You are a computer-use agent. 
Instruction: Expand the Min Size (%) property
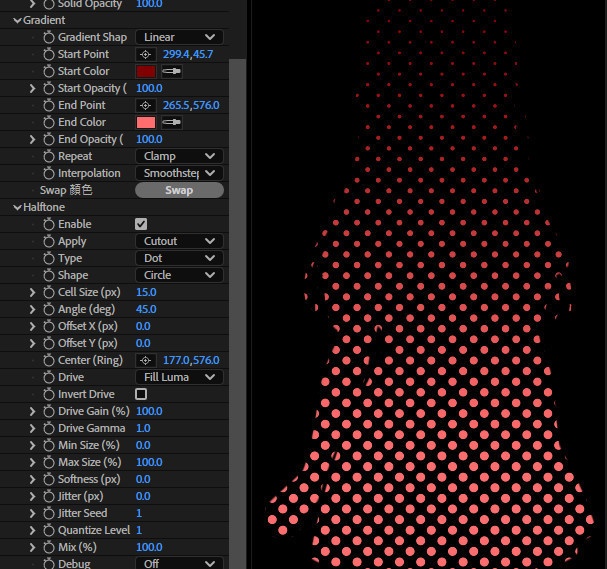click(33, 446)
